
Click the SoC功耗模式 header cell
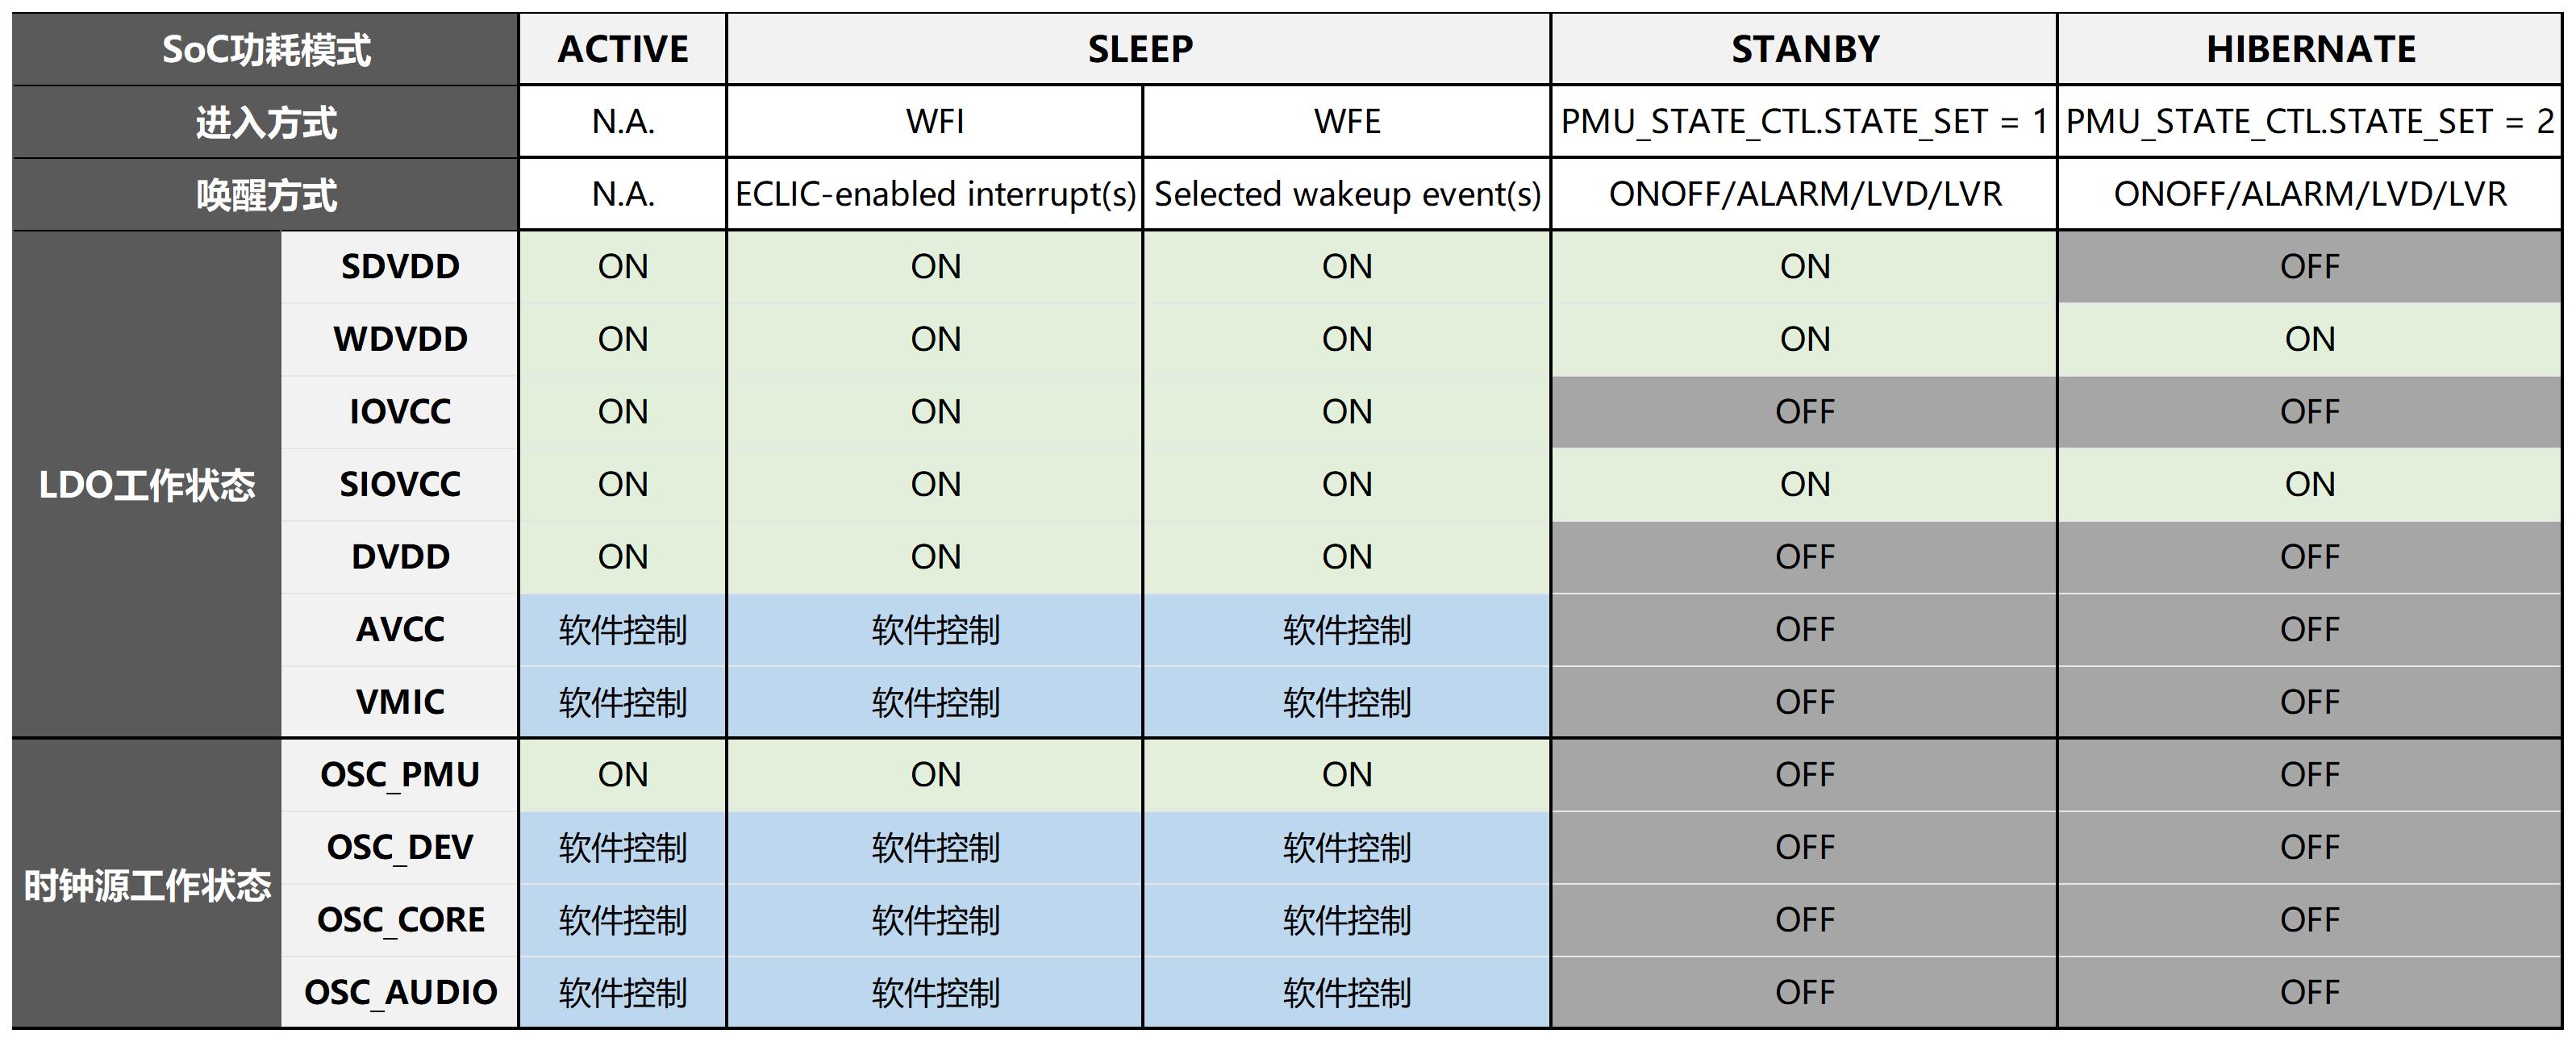(x=266, y=49)
